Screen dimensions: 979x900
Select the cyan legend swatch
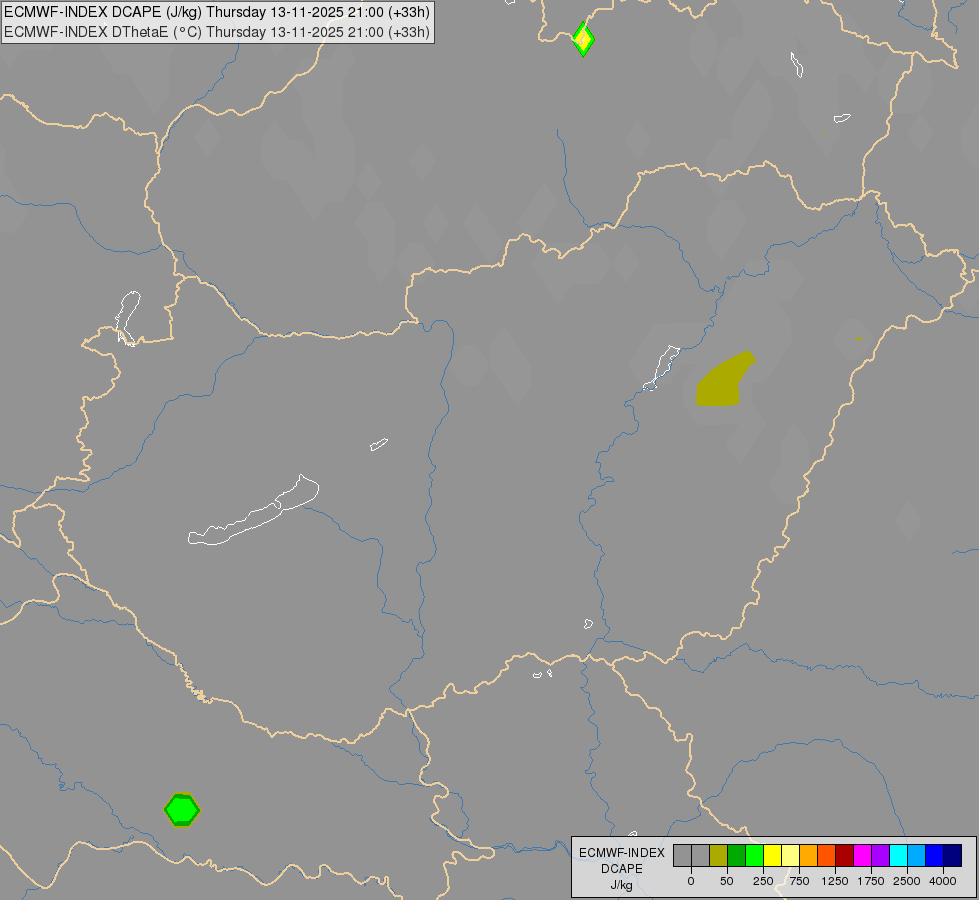[898, 855]
